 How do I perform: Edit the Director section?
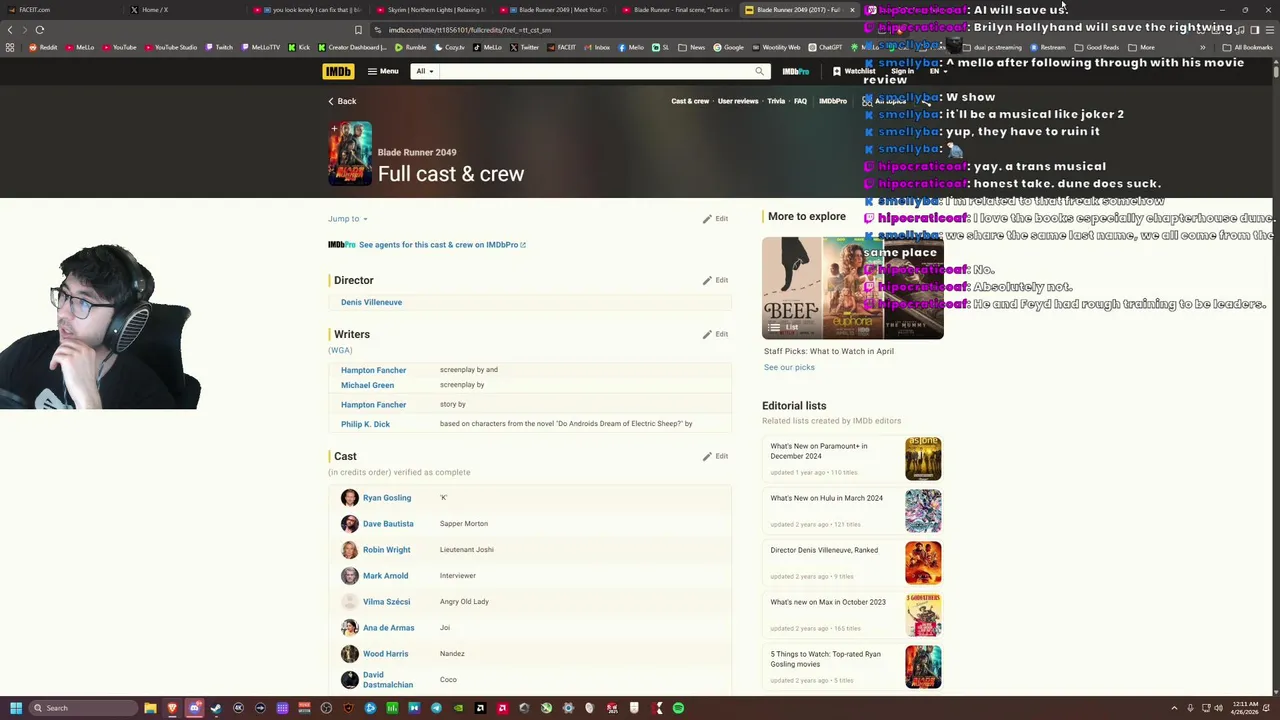(x=715, y=280)
